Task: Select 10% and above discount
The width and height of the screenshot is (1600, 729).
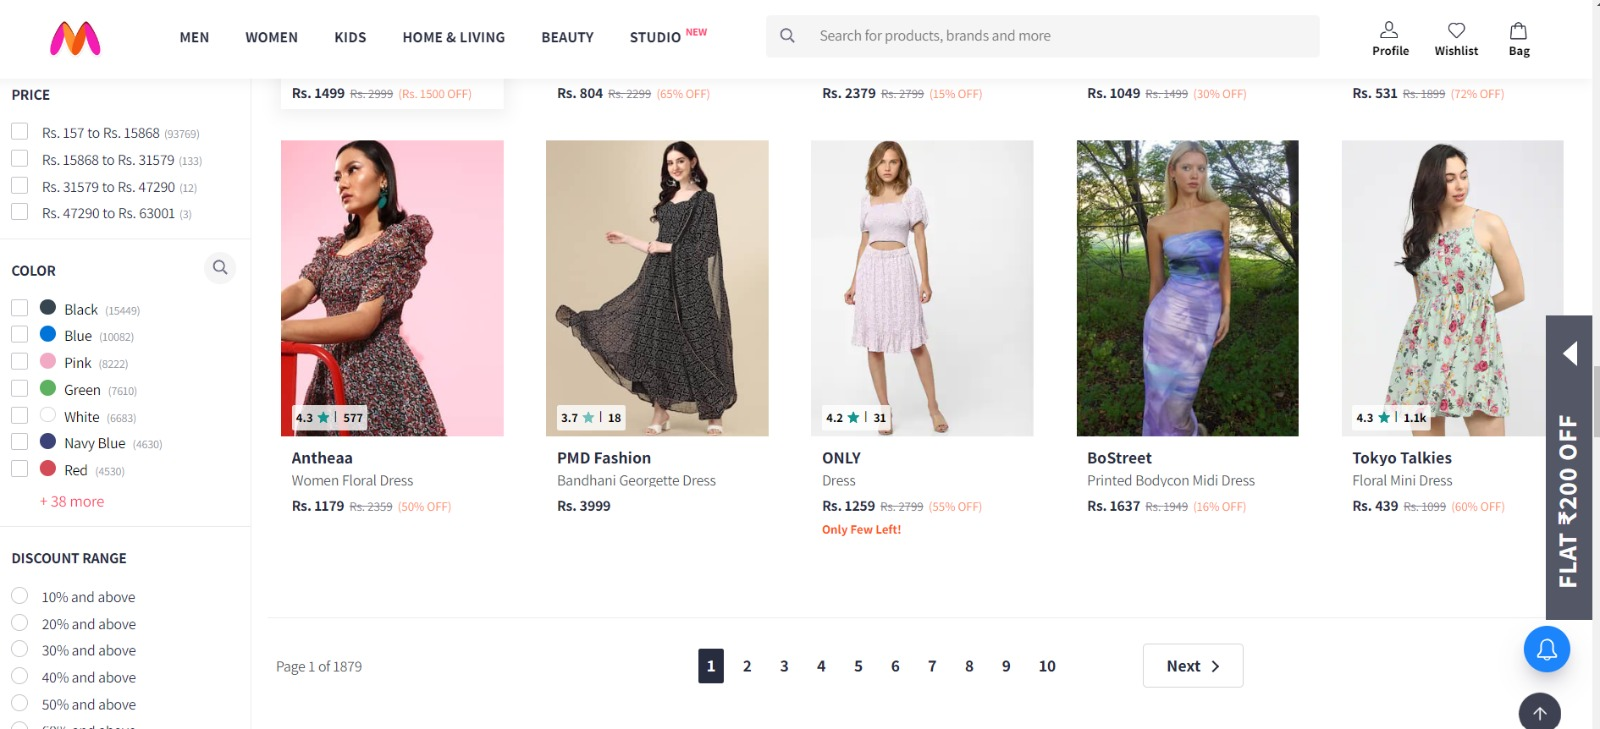Action: point(19,596)
